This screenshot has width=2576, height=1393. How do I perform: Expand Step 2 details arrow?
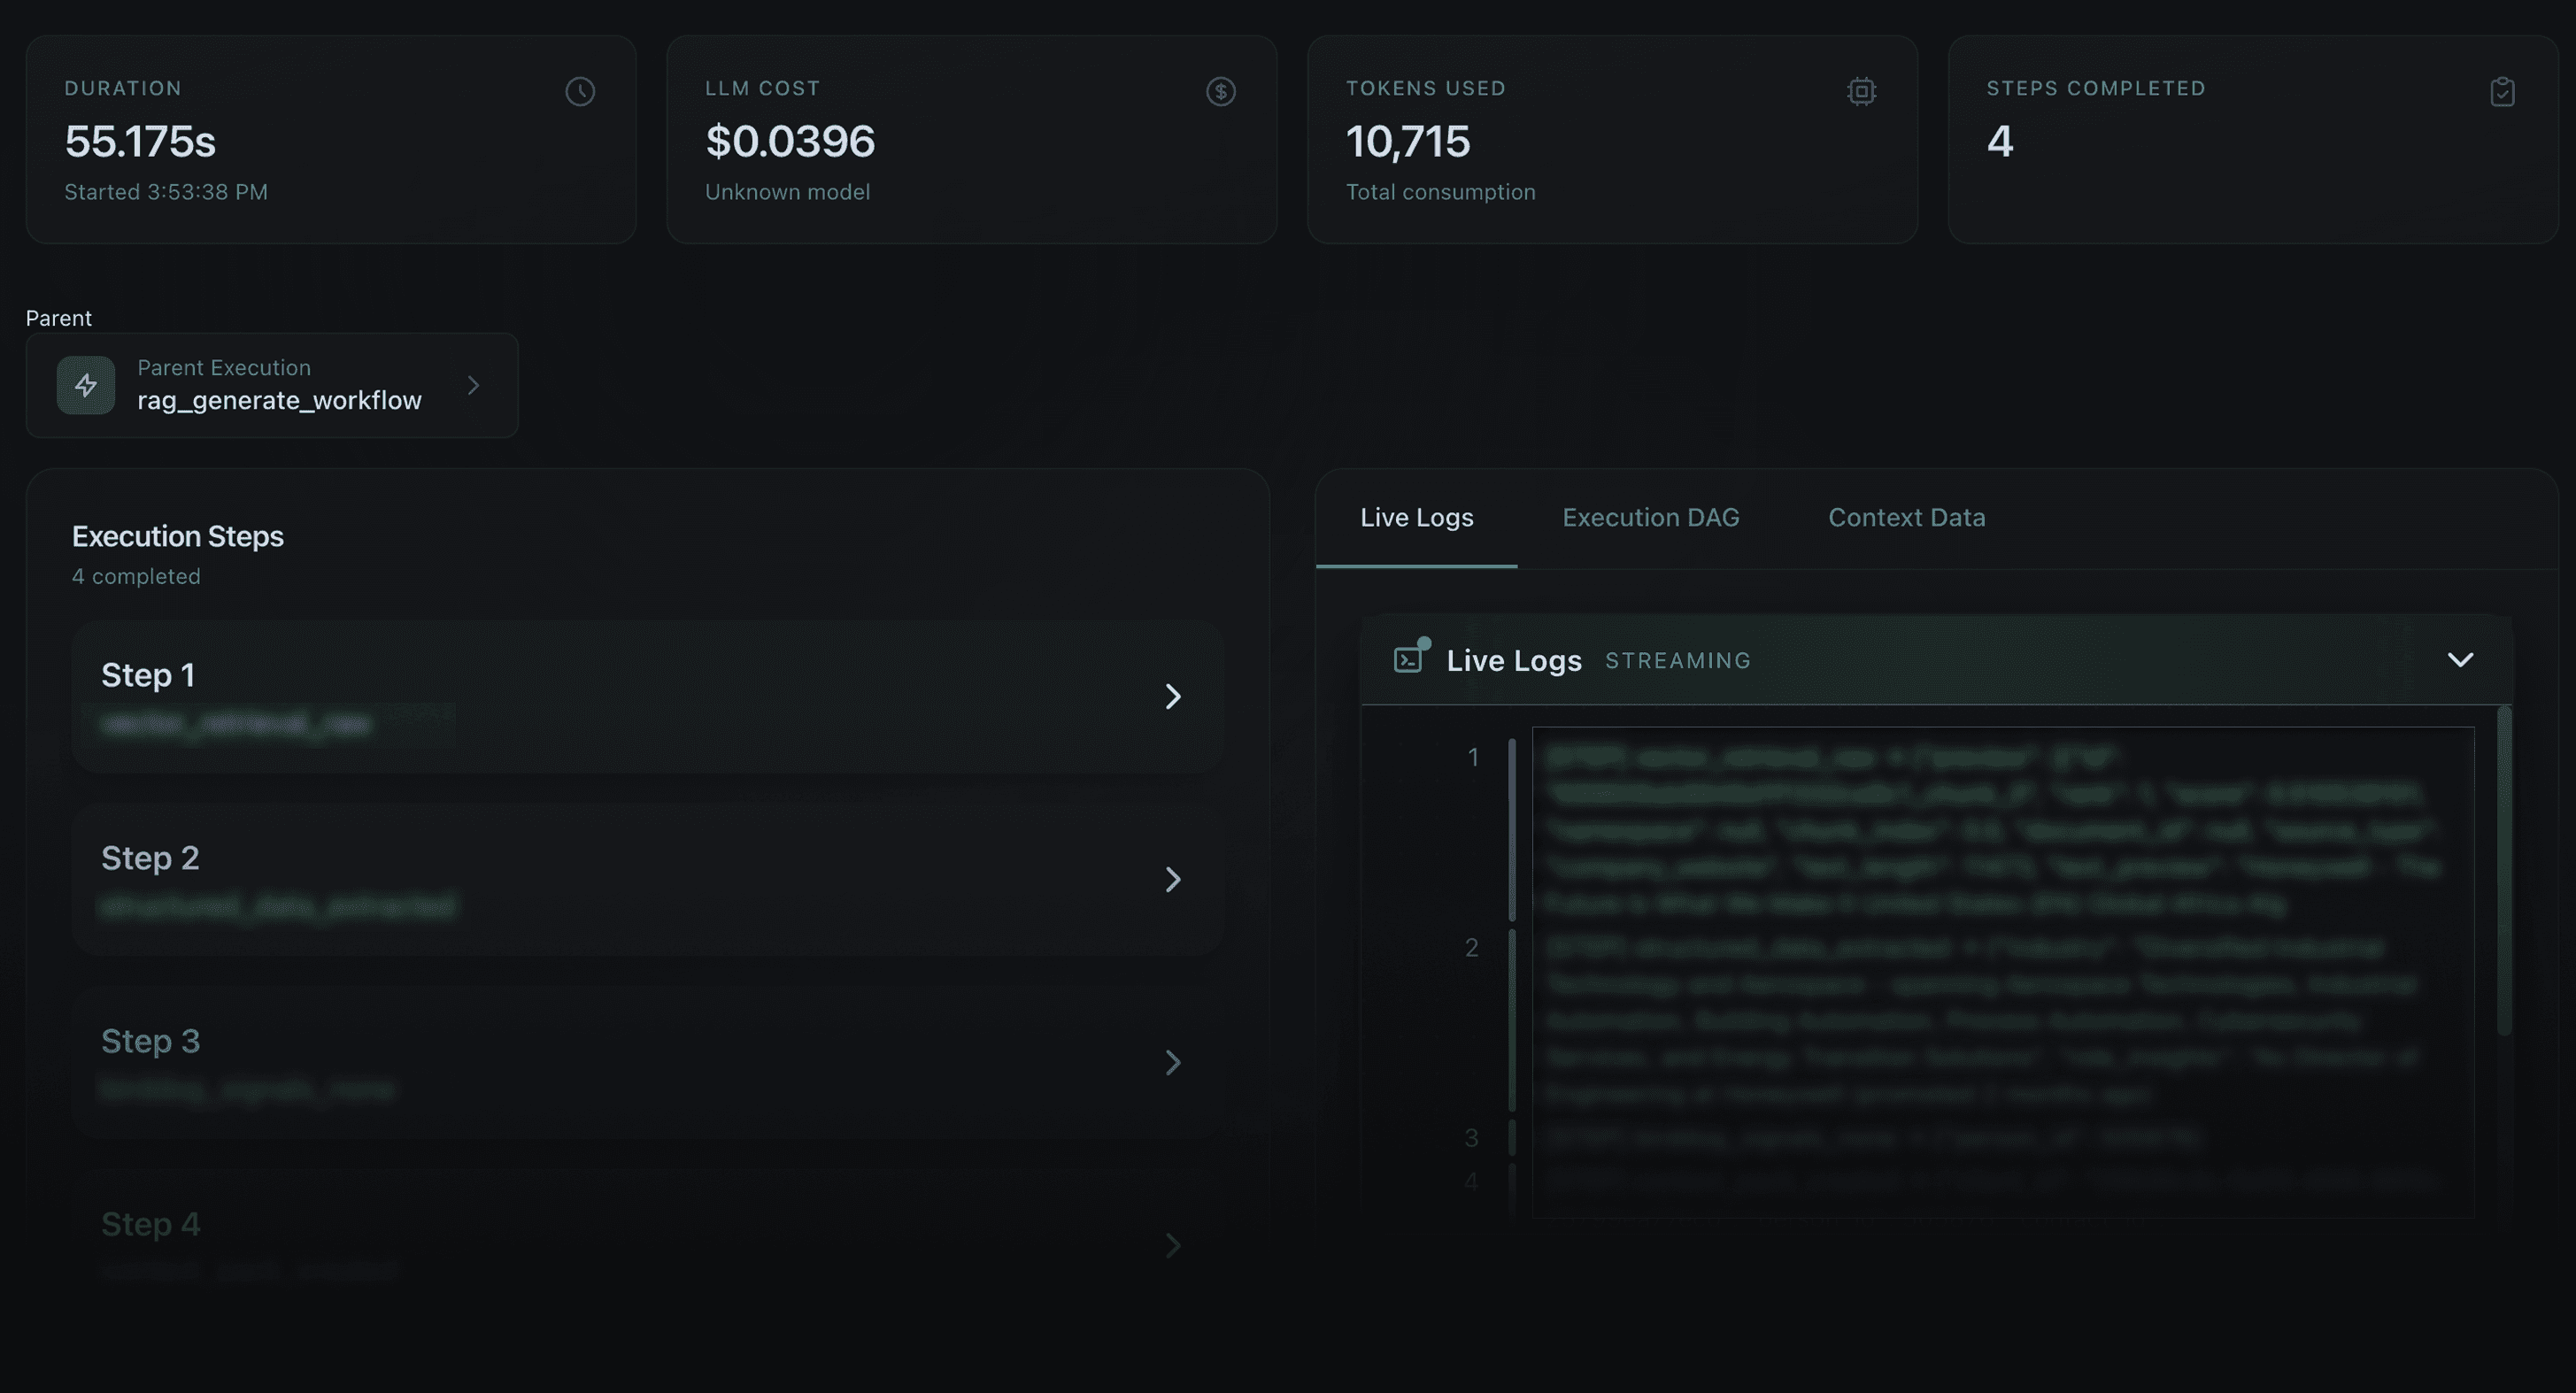[1173, 879]
